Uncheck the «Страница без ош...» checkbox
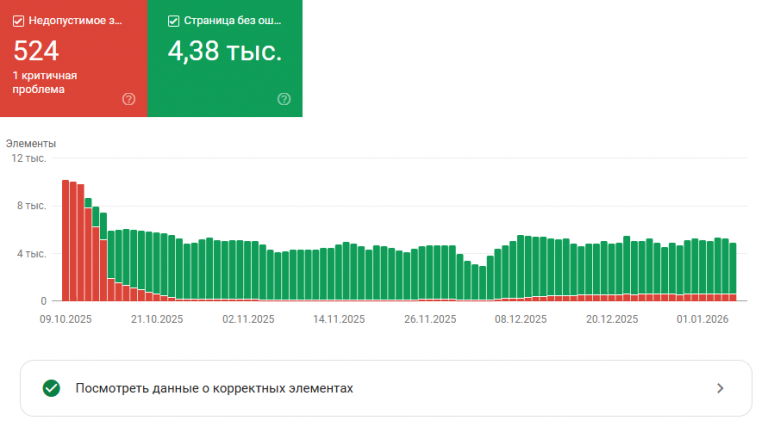Screen dimensions: 768x439 pos(173,21)
